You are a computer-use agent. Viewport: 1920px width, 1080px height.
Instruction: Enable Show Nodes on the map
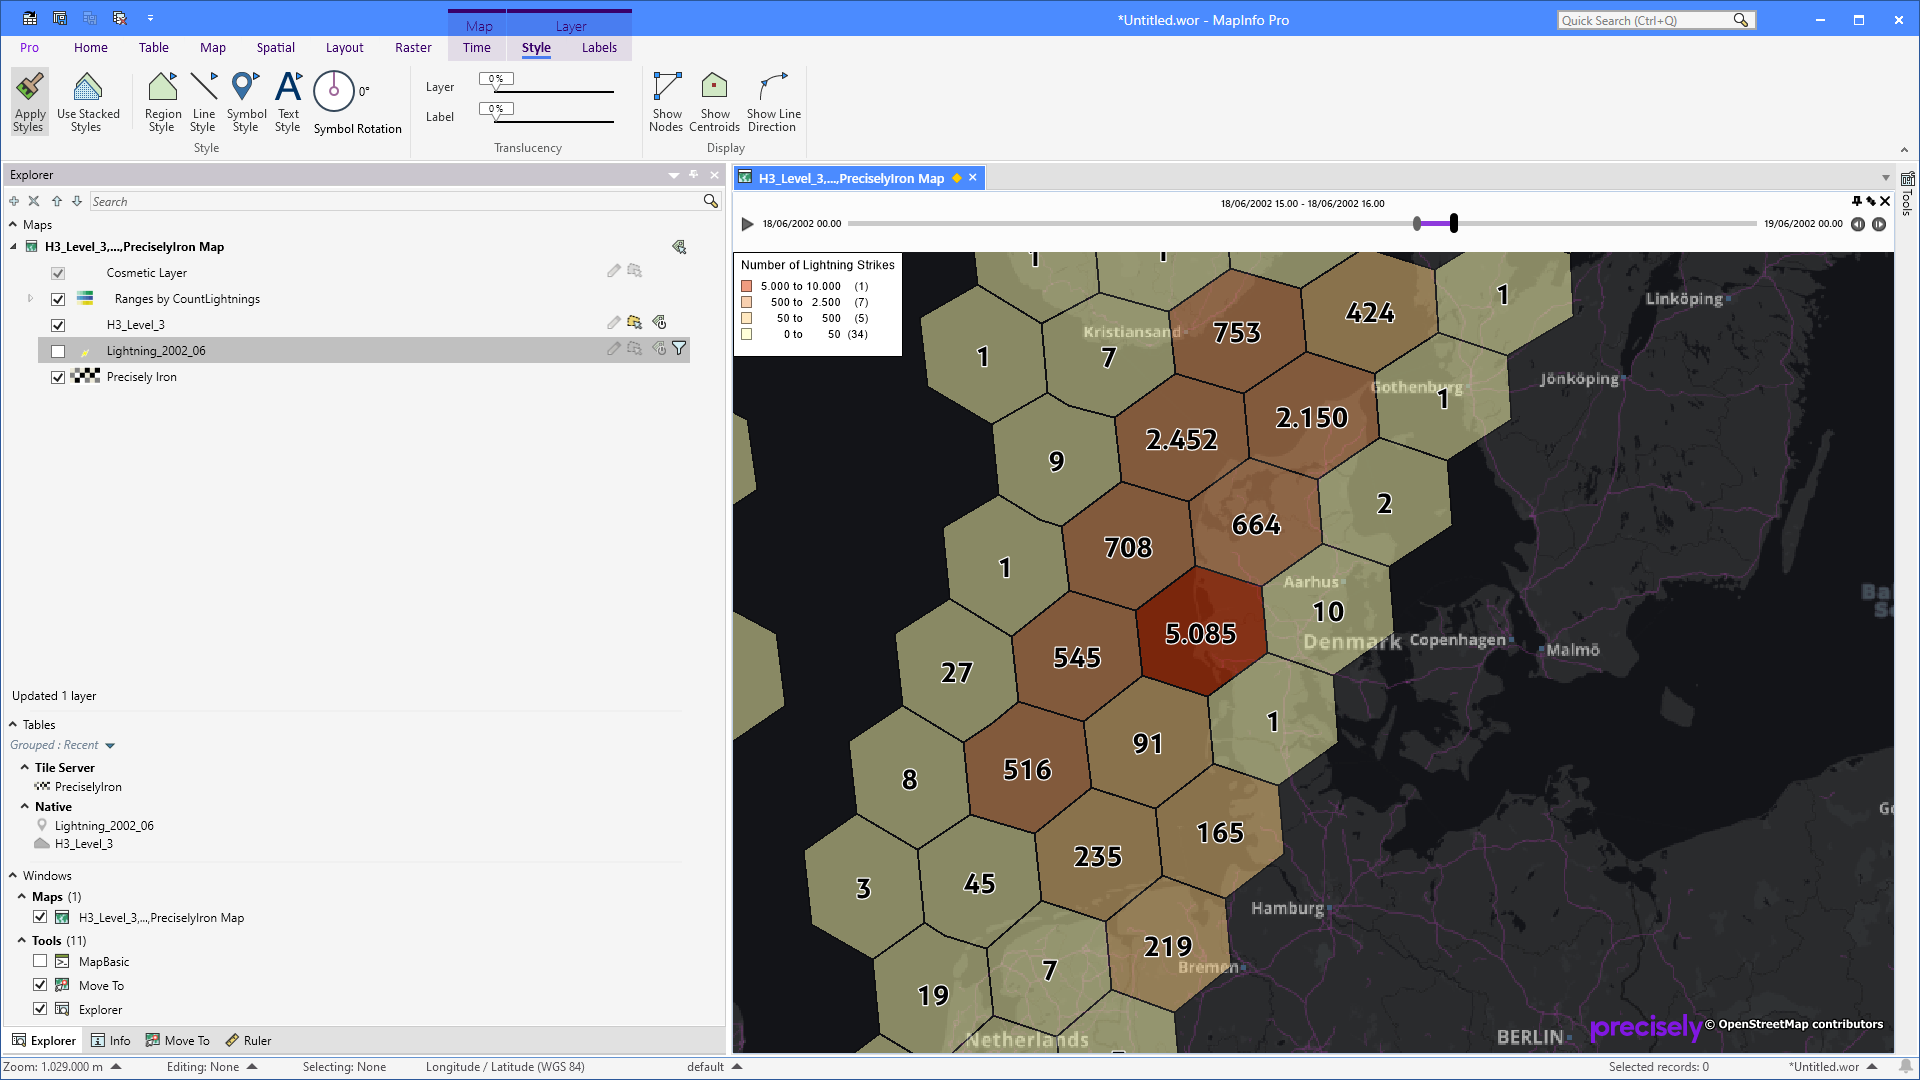point(666,100)
